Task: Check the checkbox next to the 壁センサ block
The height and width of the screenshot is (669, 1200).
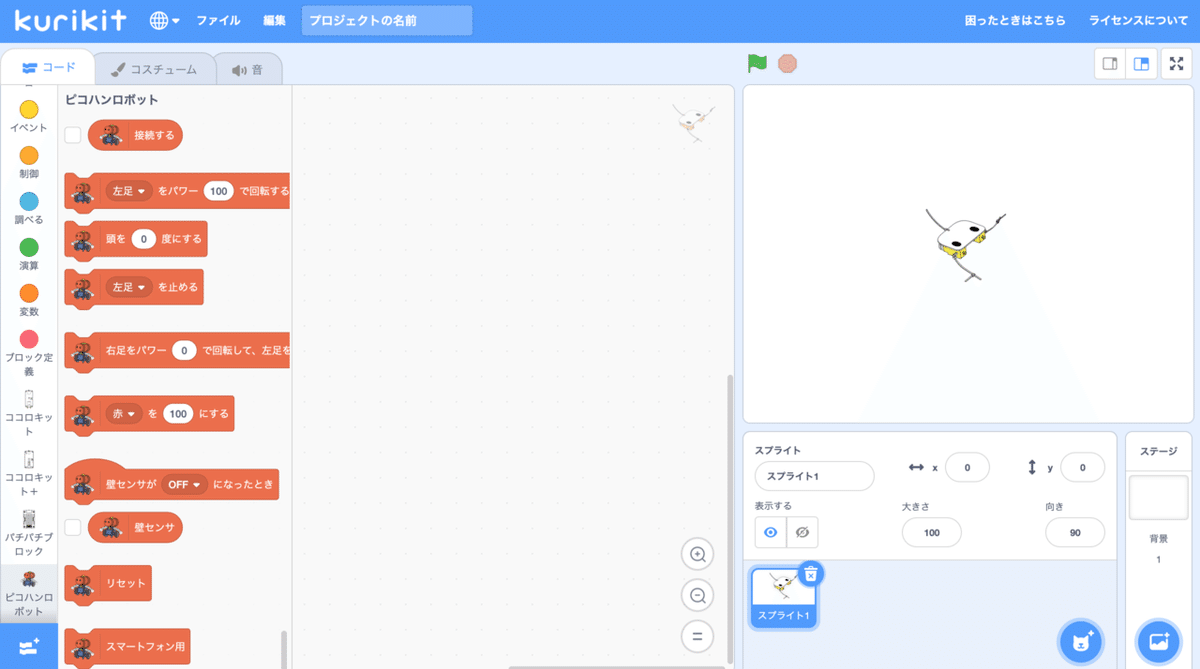Action: coord(72,527)
